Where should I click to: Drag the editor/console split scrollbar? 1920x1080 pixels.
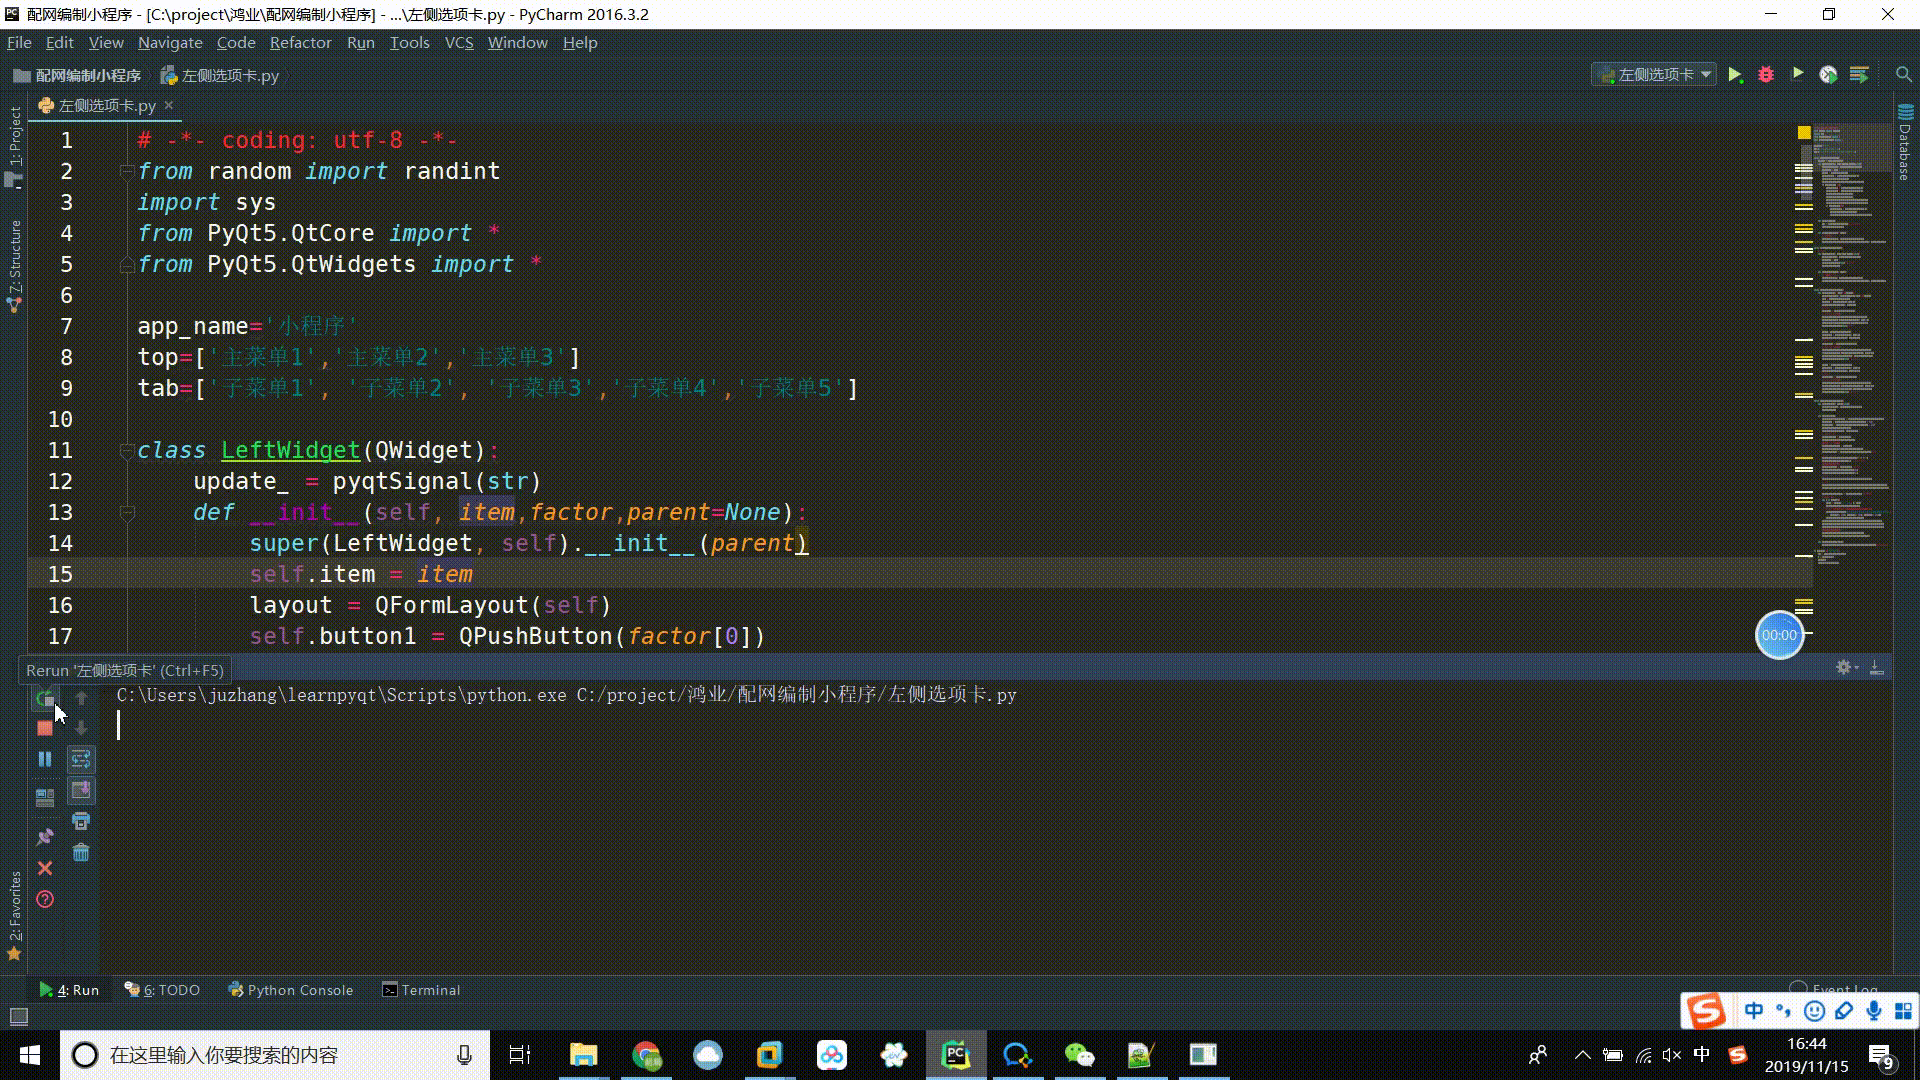coord(960,669)
